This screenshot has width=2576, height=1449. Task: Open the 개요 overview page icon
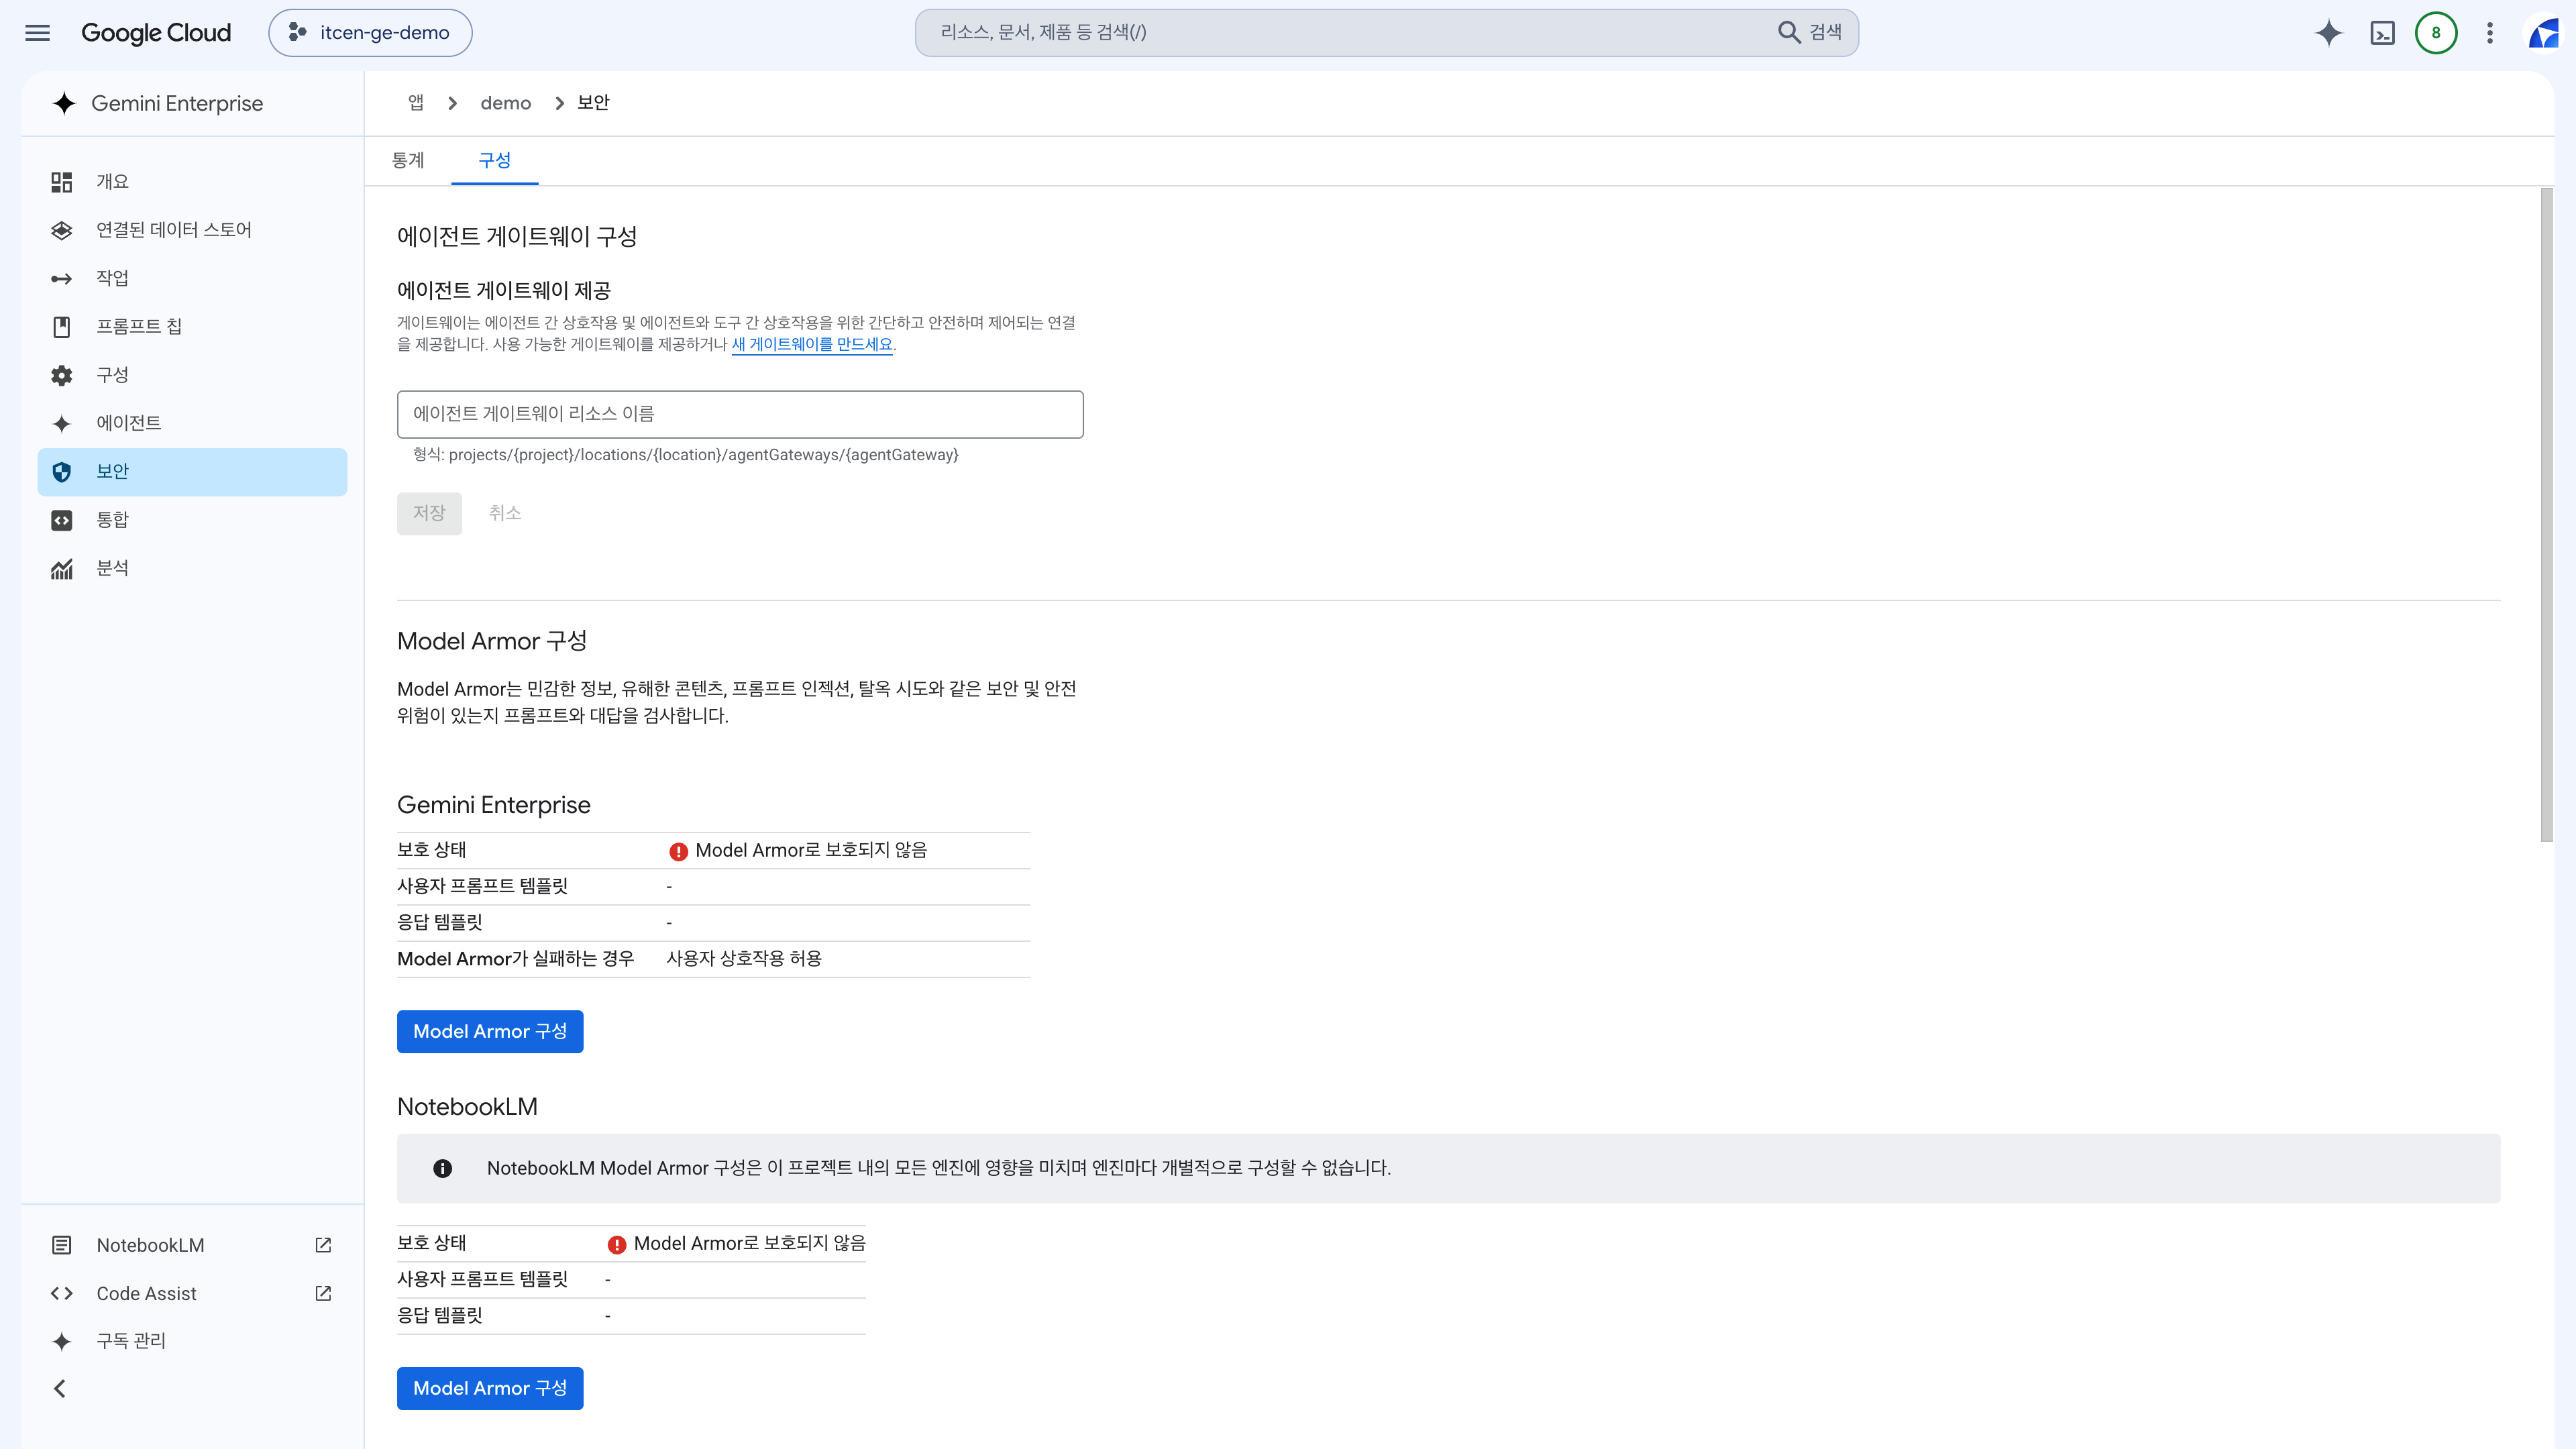(x=62, y=182)
